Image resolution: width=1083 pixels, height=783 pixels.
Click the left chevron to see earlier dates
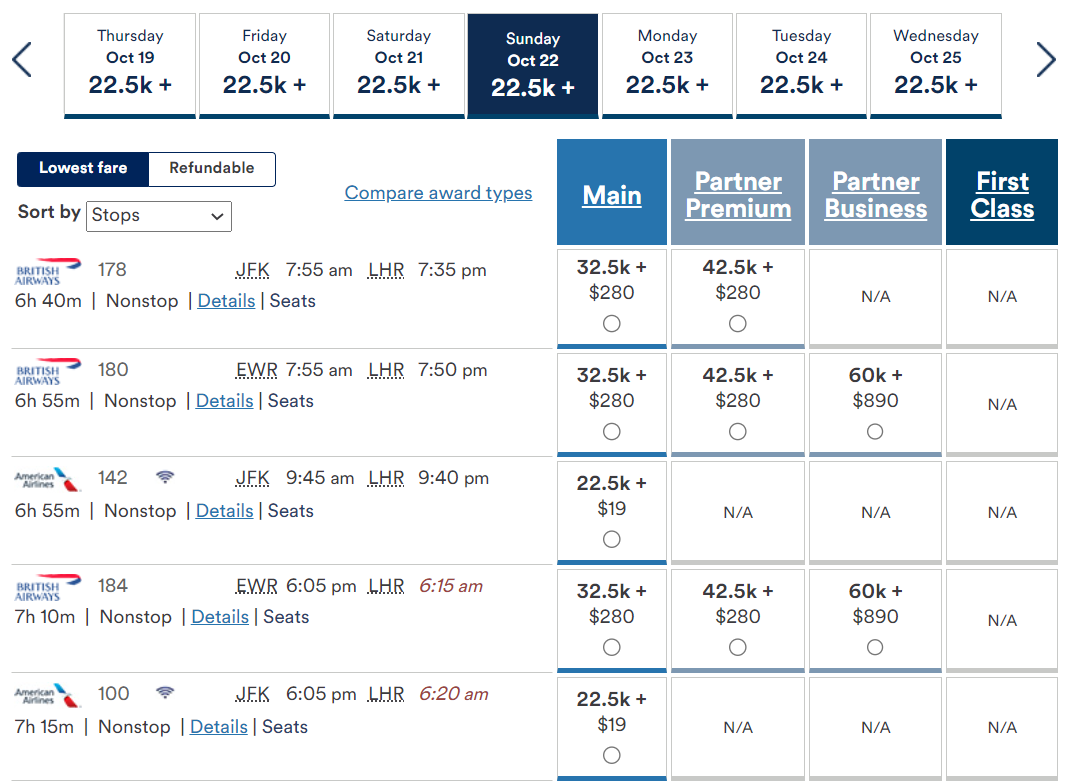(22, 60)
